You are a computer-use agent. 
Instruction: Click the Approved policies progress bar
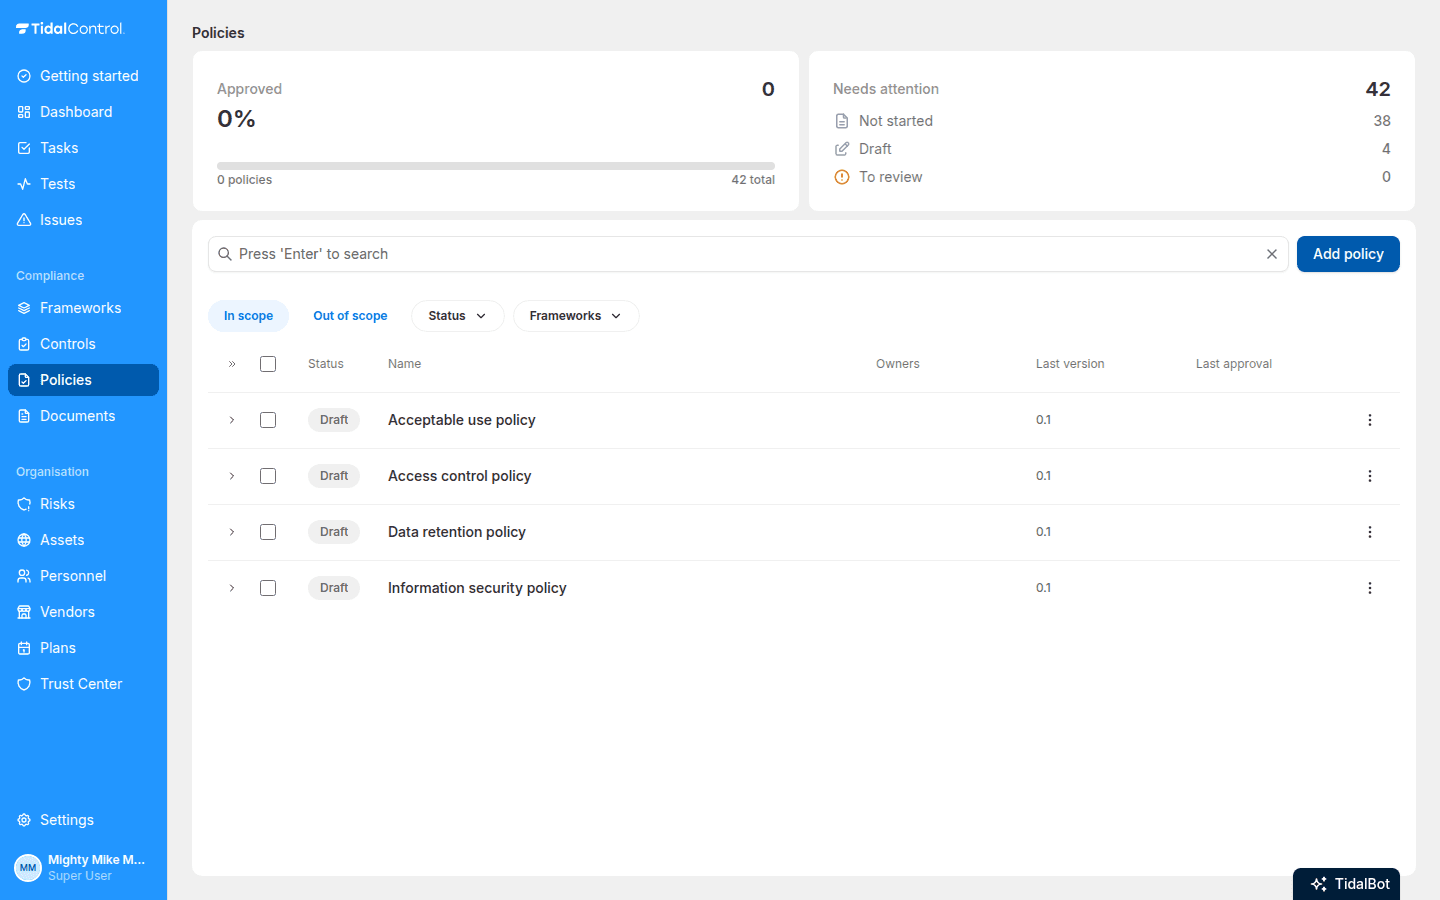(x=496, y=166)
